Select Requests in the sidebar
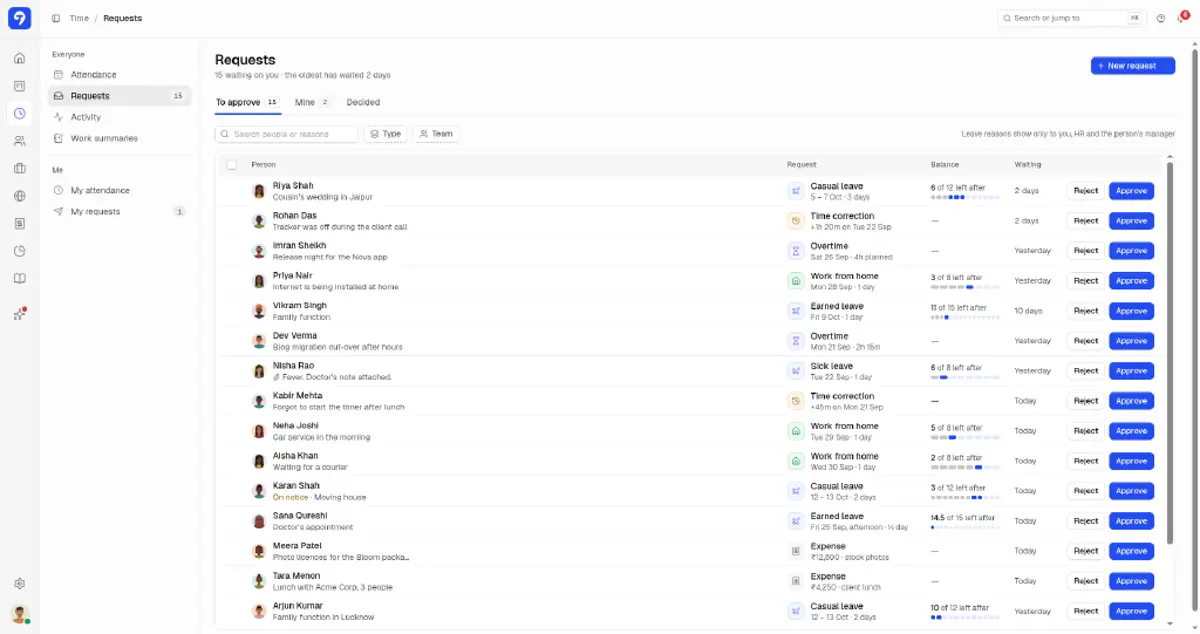Image resolution: width=1200 pixels, height=634 pixels. tap(119, 96)
